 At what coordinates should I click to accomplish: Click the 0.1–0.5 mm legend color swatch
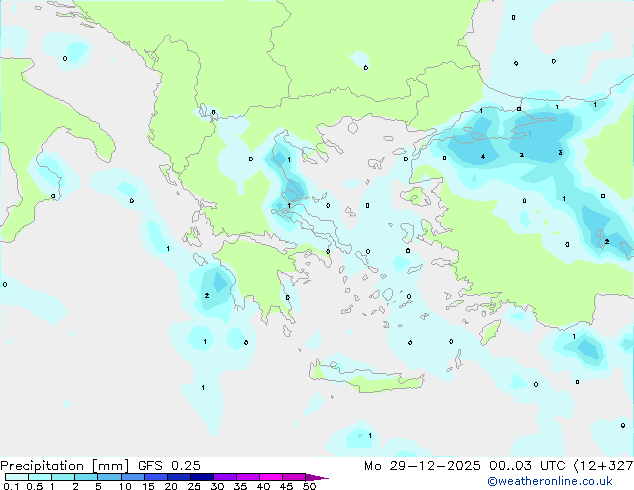(17, 477)
